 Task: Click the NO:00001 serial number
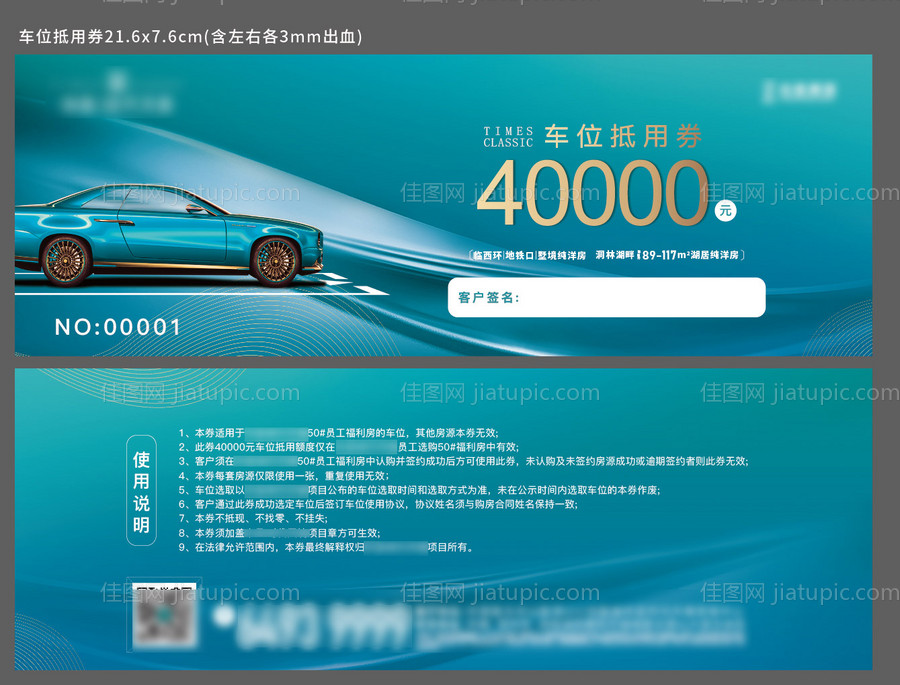tap(118, 327)
